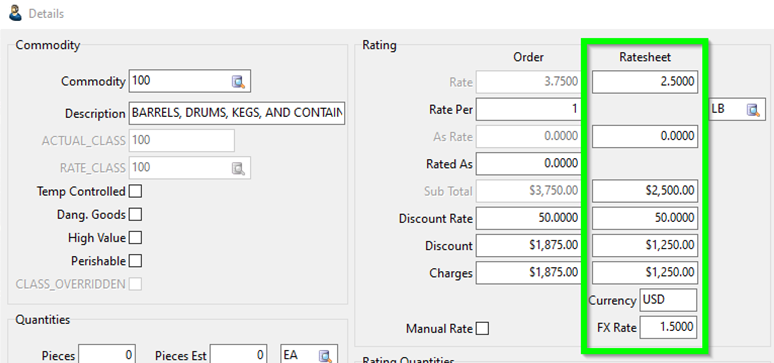Click the Ratesheet Sub Total $2,500.00 field
The image size is (774, 363).
point(645,191)
